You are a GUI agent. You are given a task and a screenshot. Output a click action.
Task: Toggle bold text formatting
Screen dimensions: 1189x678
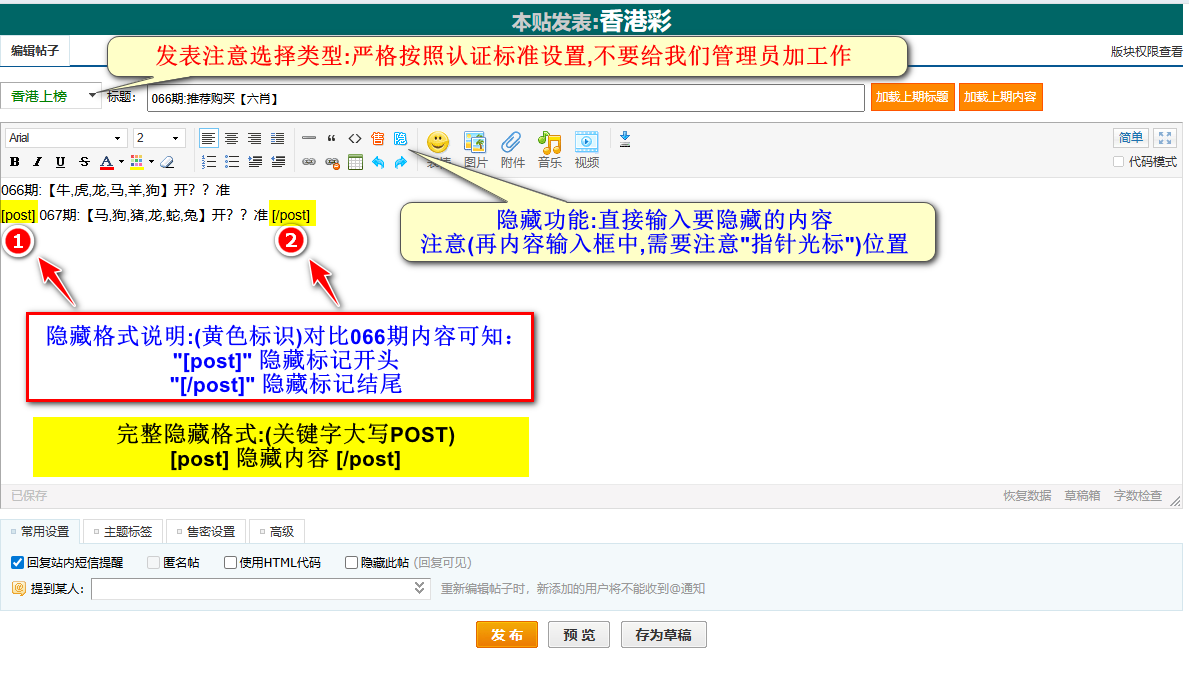[15, 162]
